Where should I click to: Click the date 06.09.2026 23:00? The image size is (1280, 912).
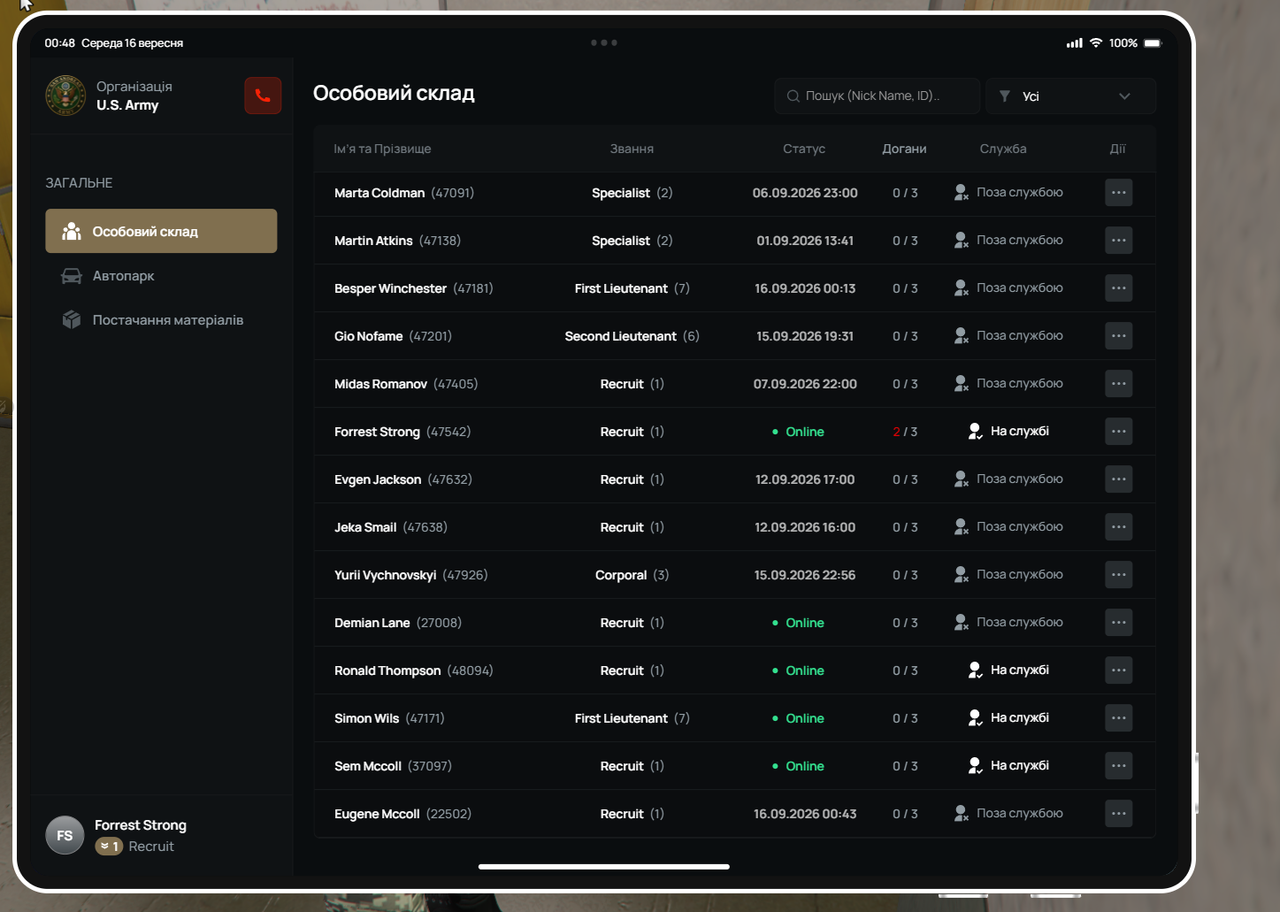click(805, 193)
